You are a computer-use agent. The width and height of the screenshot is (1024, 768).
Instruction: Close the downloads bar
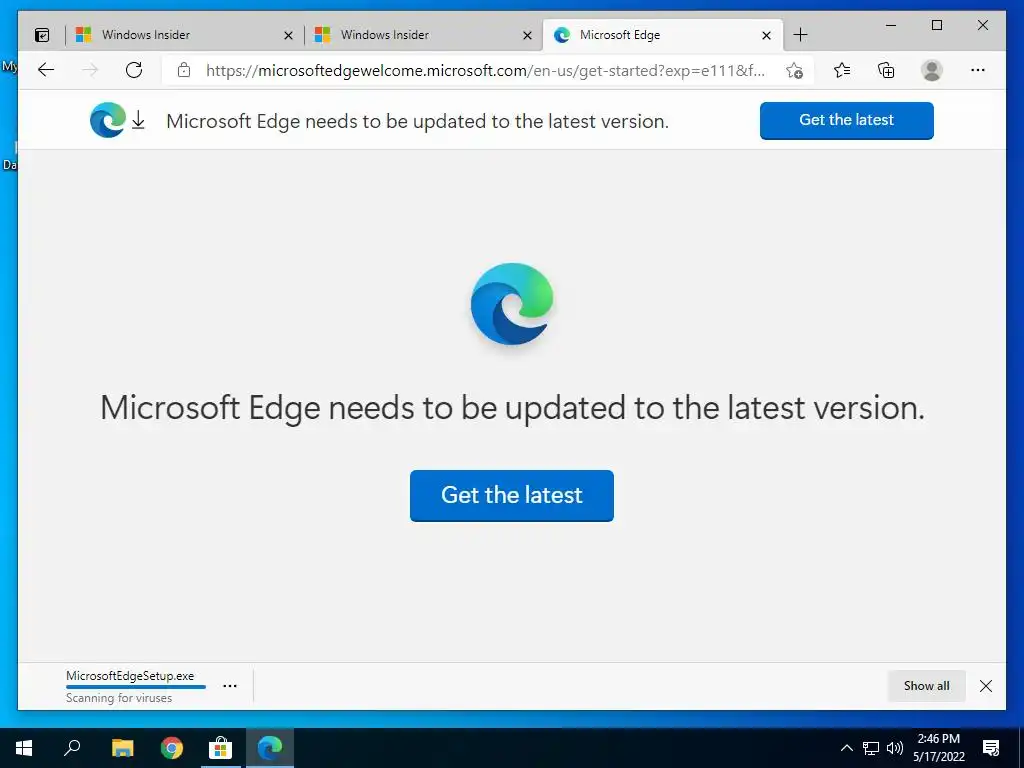click(x=985, y=686)
